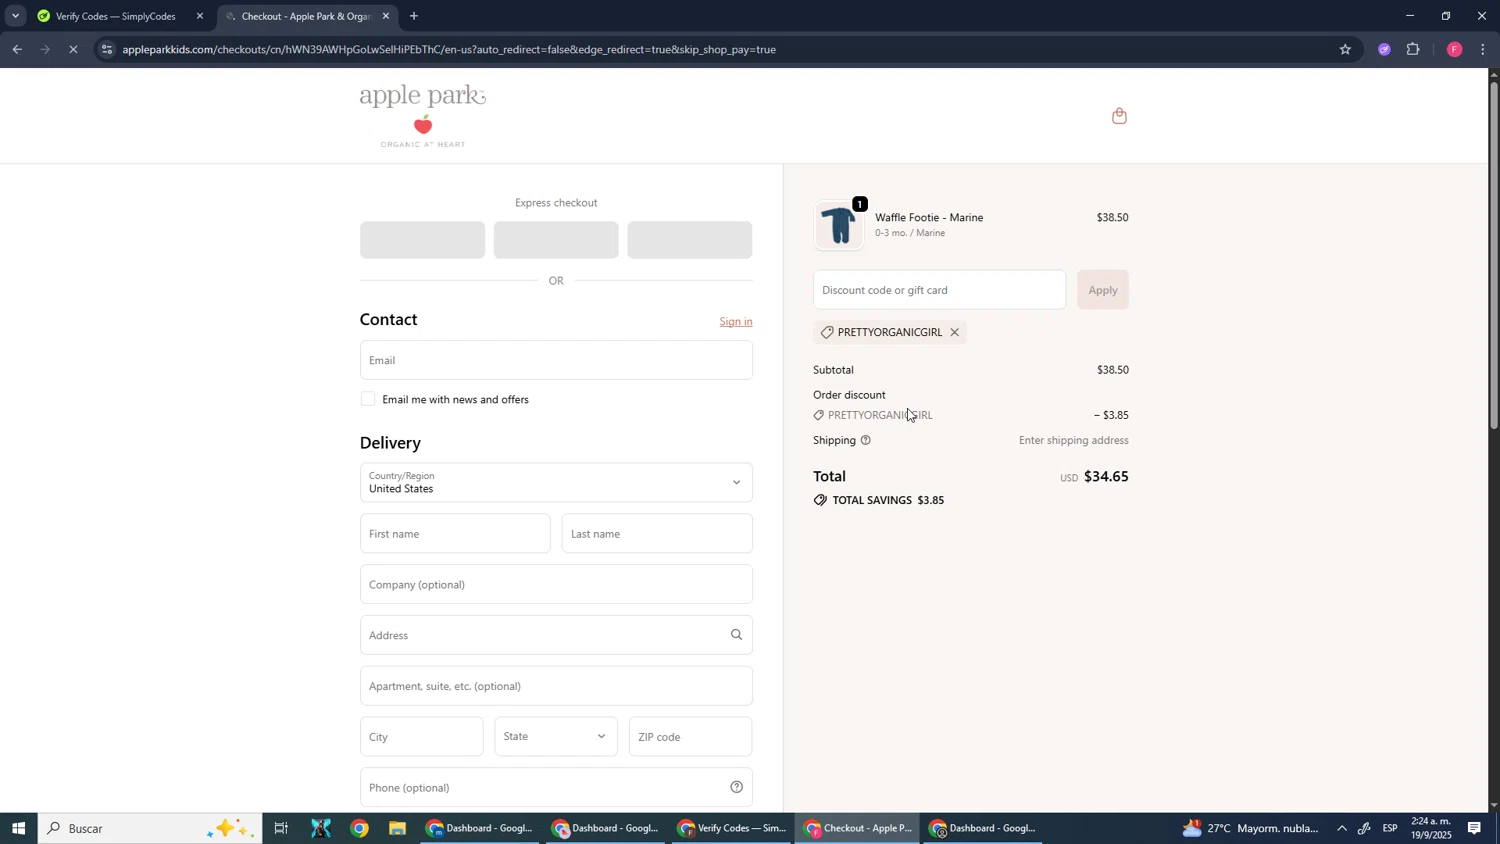Open File Explorer from the taskbar

[x=398, y=828]
